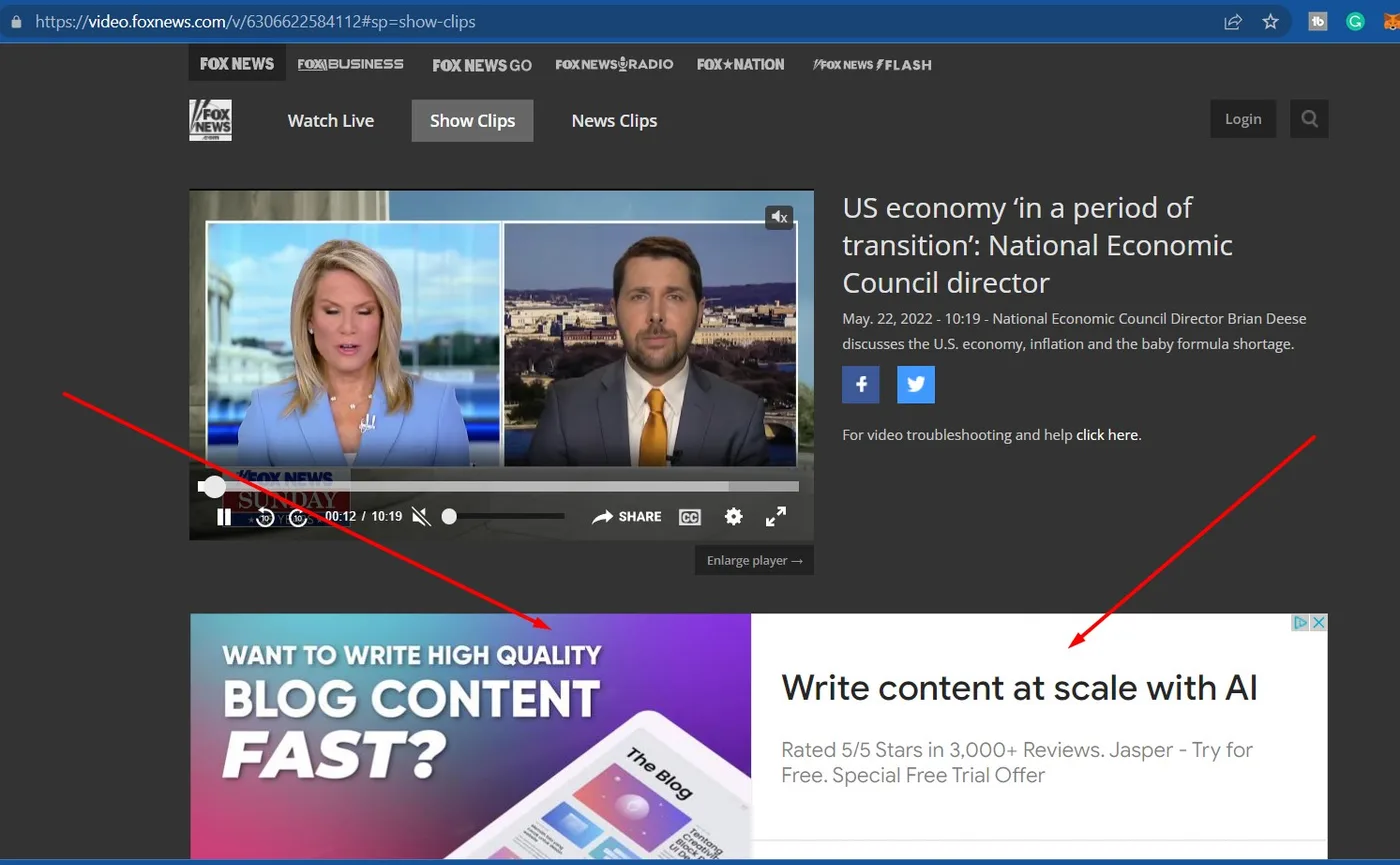Viewport: 1400px width, 865px height.
Task: Open site search magnifier
Action: [1309, 119]
